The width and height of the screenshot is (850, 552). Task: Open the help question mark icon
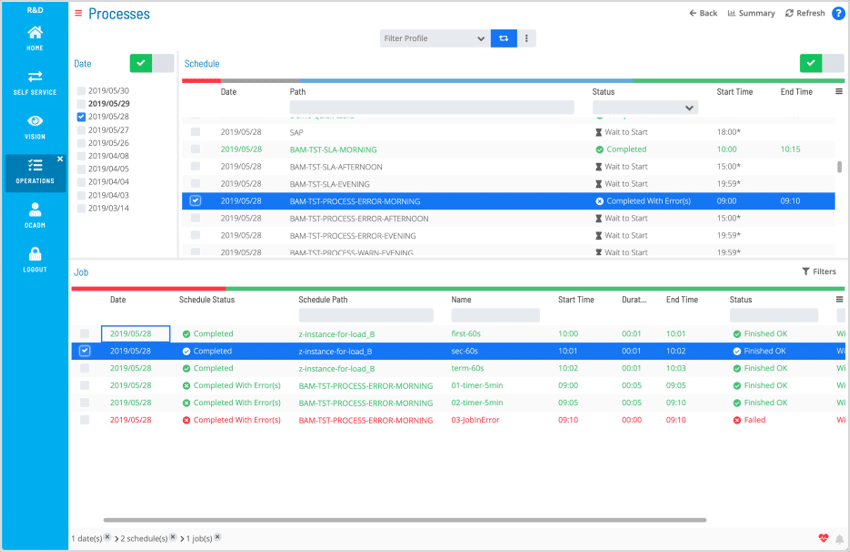[x=838, y=13]
